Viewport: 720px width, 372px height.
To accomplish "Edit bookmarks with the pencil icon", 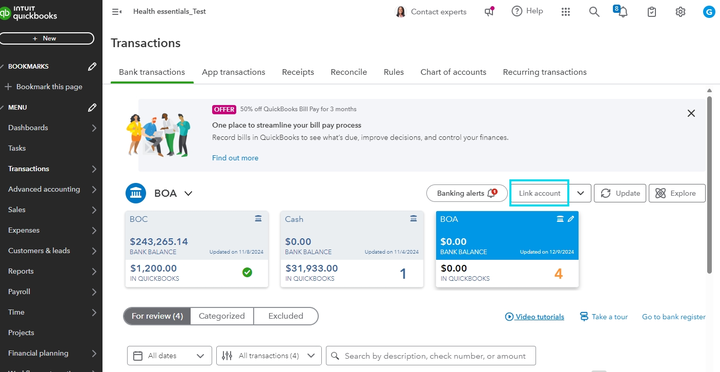I will pos(92,67).
